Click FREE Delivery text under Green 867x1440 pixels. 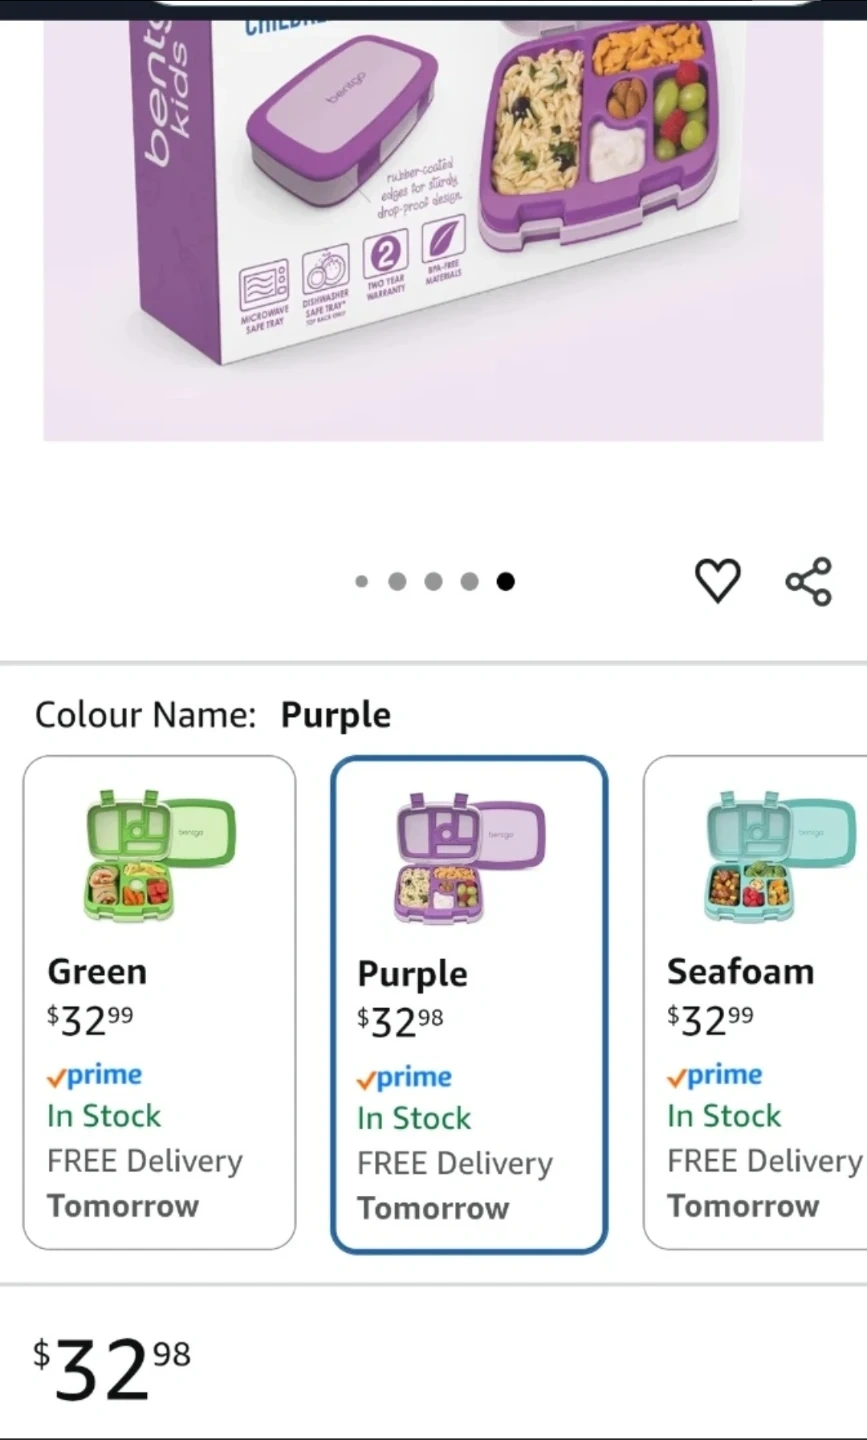(x=145, y=1161)
